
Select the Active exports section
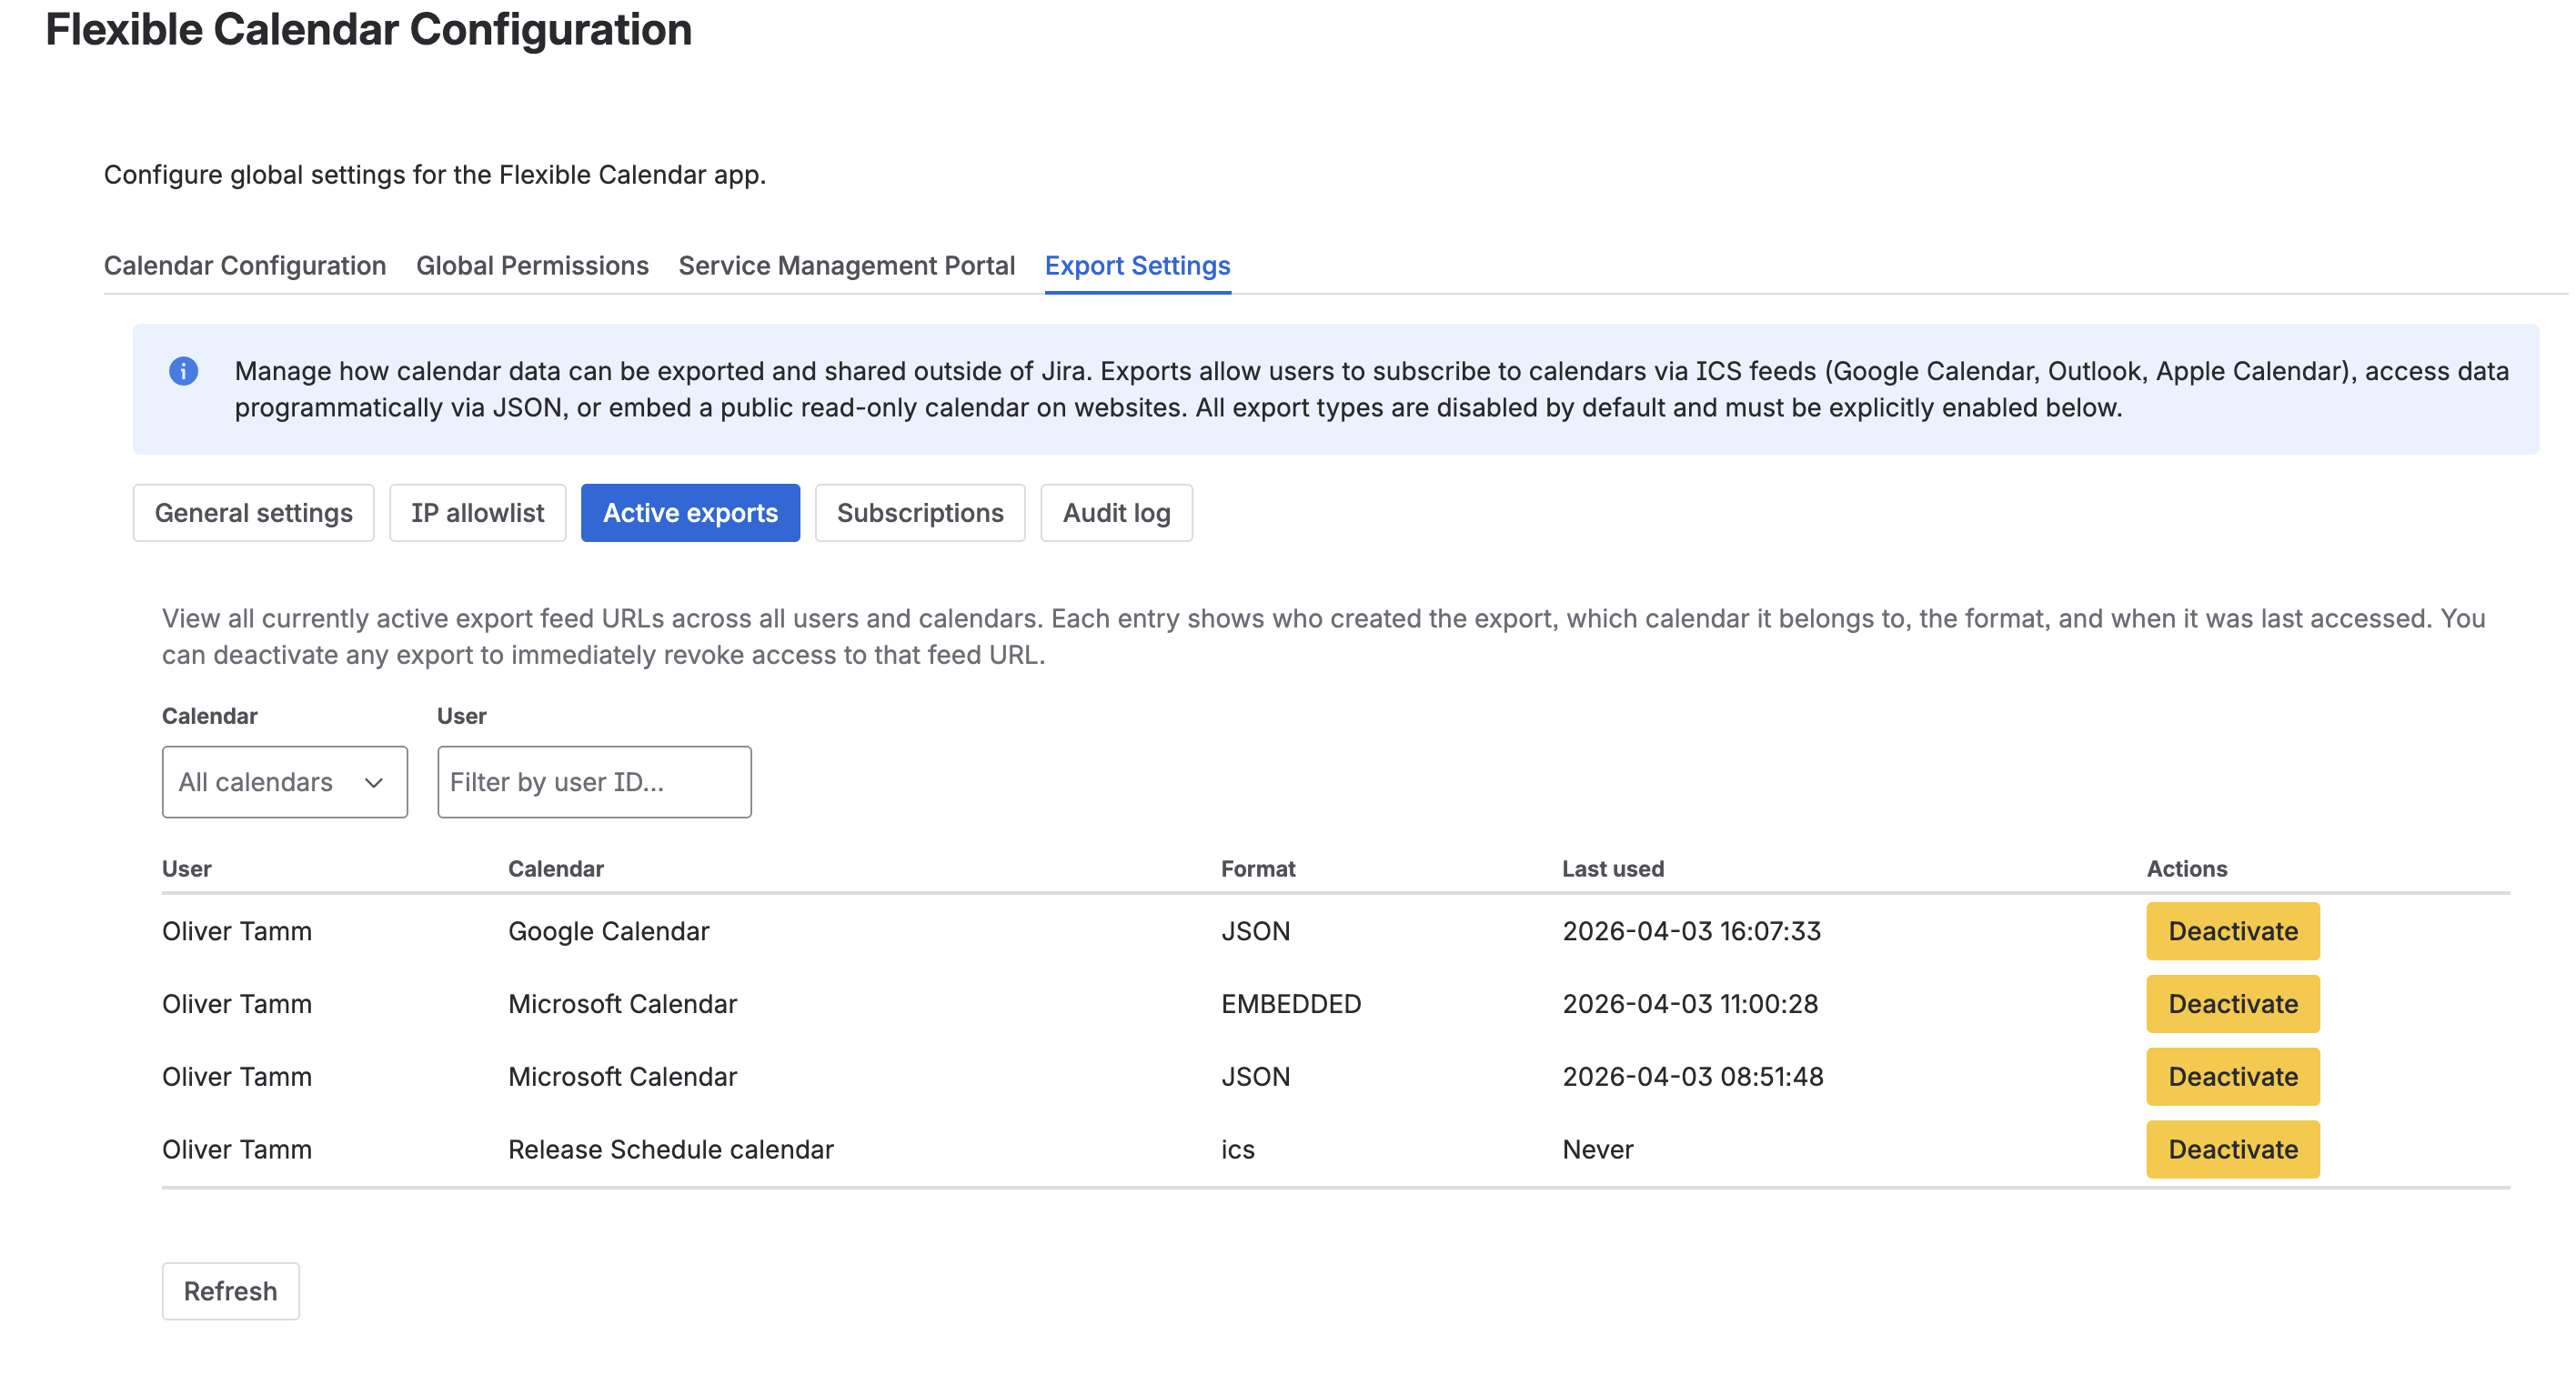[690, 513]
